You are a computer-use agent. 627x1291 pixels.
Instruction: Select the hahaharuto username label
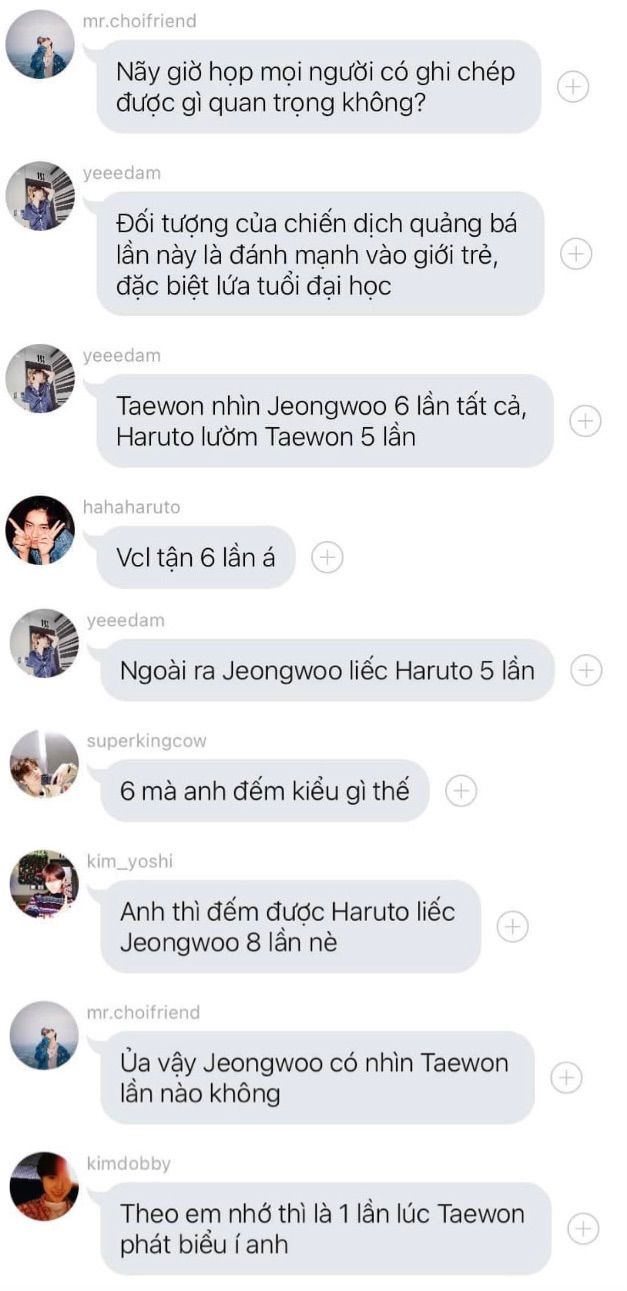tap(132, 507)
